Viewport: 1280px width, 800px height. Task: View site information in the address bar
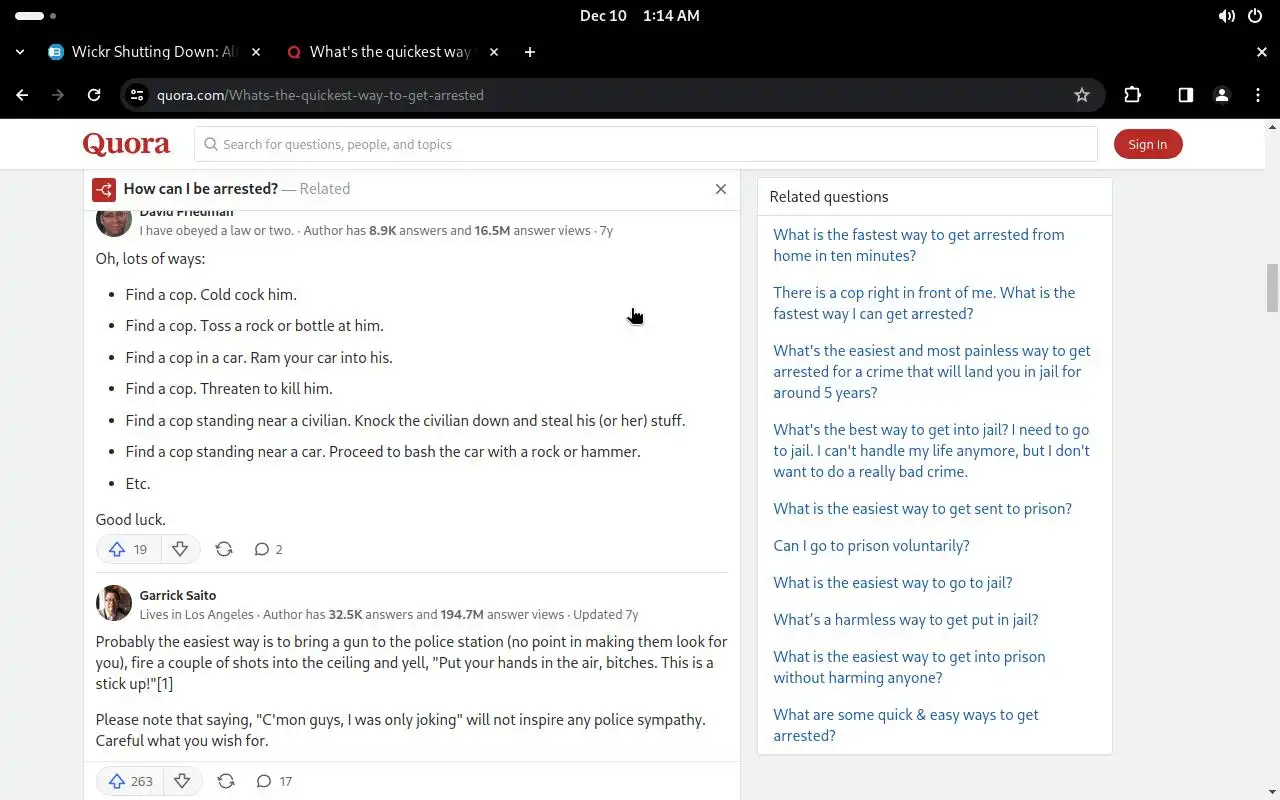(137, 95)
